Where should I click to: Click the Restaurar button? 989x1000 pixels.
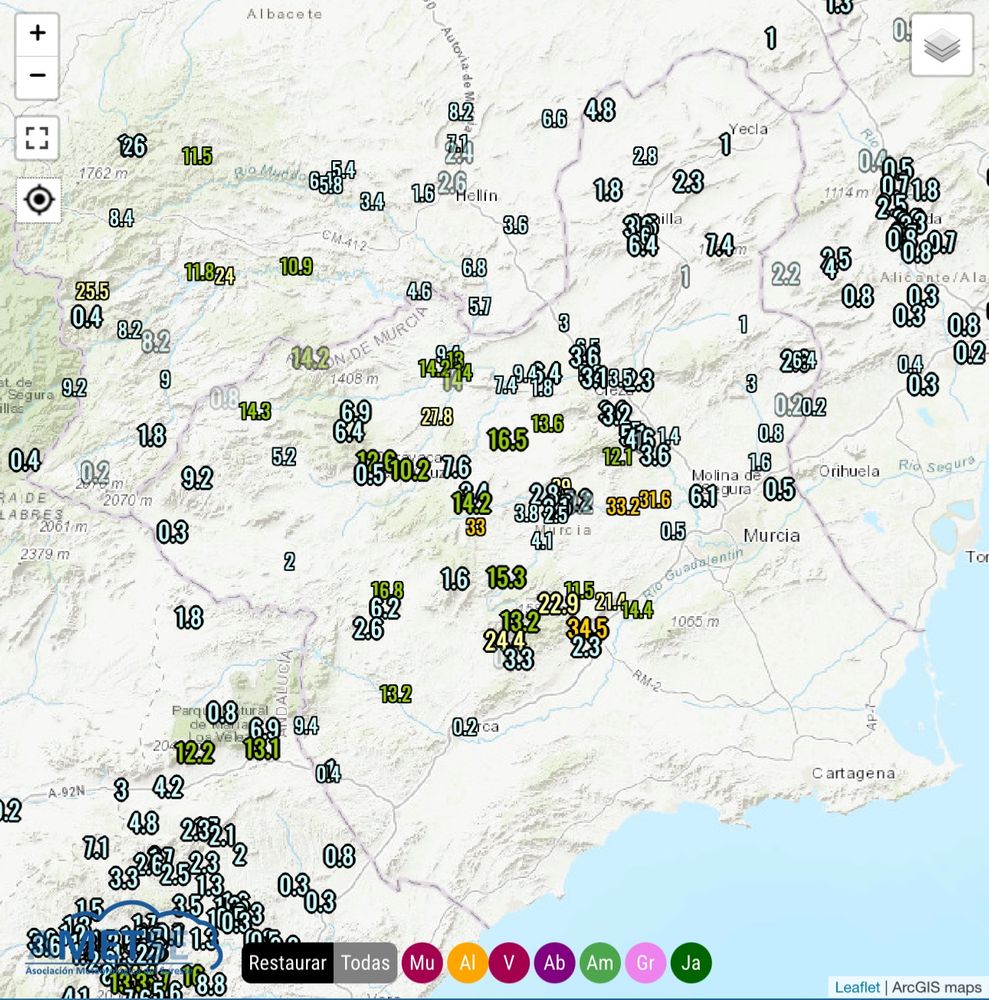coord(288,962)
